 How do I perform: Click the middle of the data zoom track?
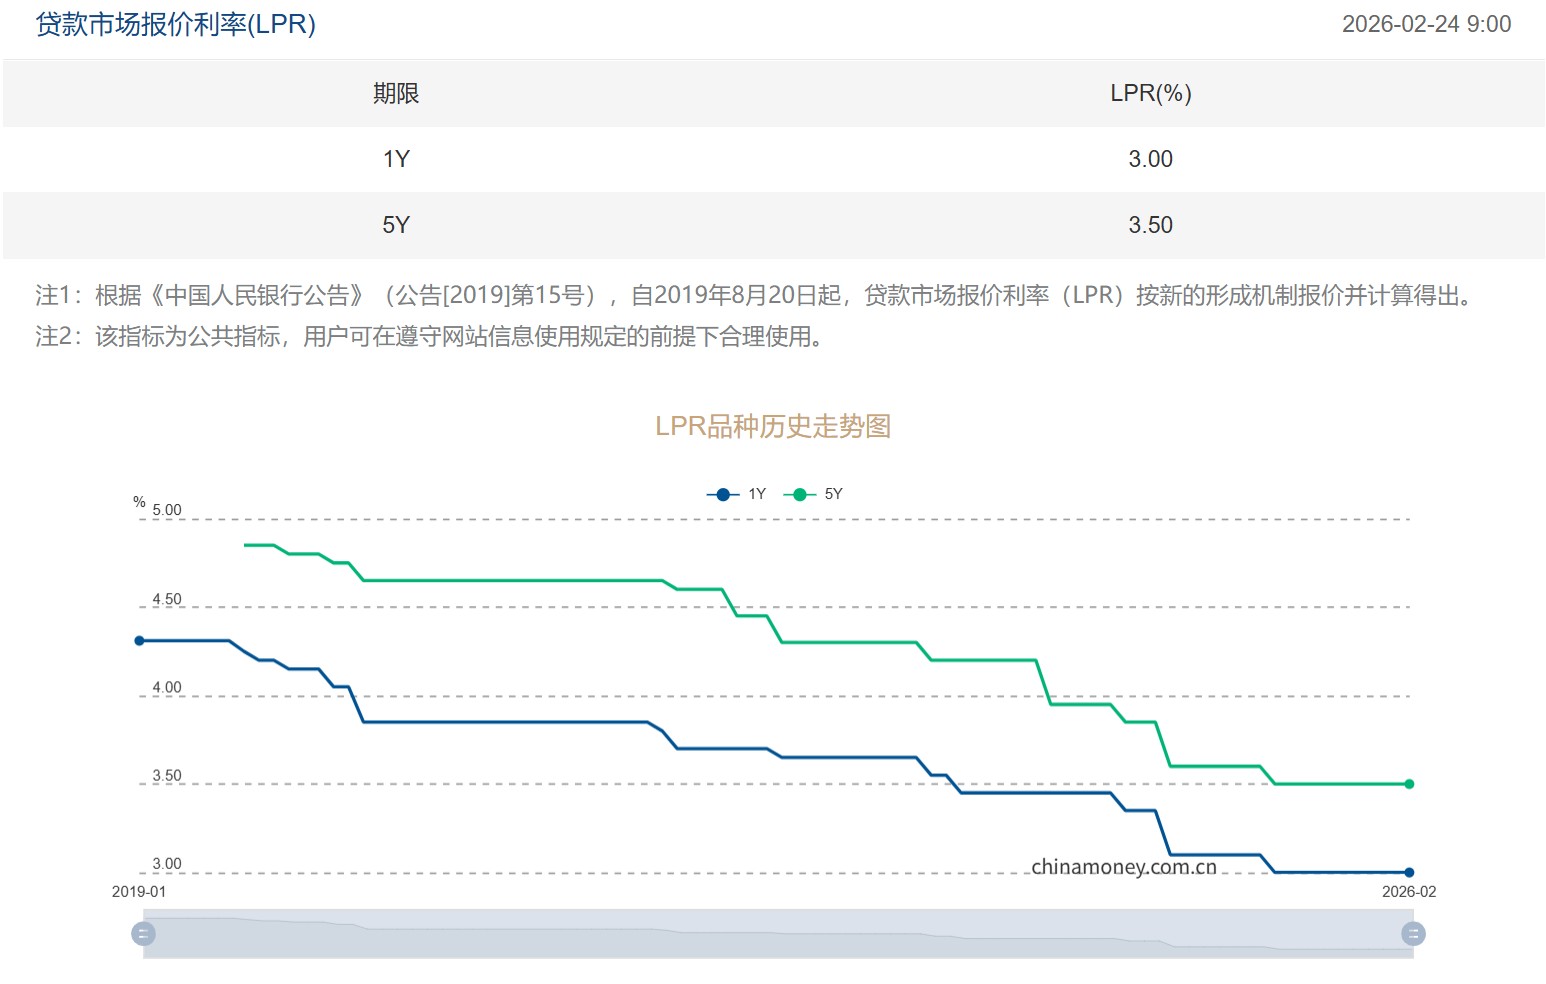click(x=778, y=934)
